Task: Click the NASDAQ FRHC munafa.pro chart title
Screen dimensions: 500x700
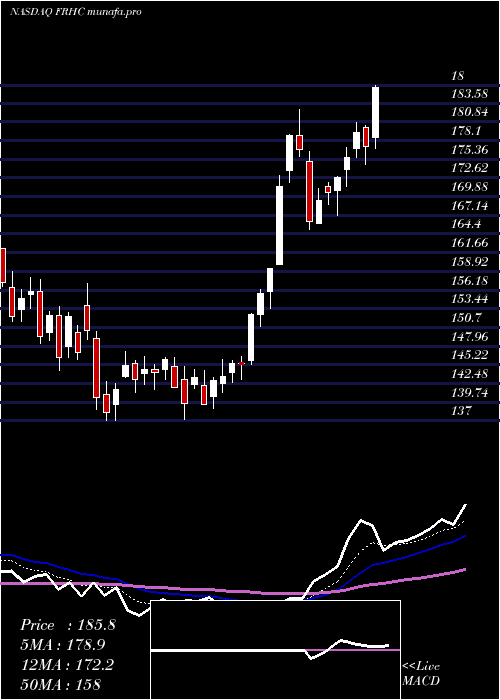Action: [75, 12]
